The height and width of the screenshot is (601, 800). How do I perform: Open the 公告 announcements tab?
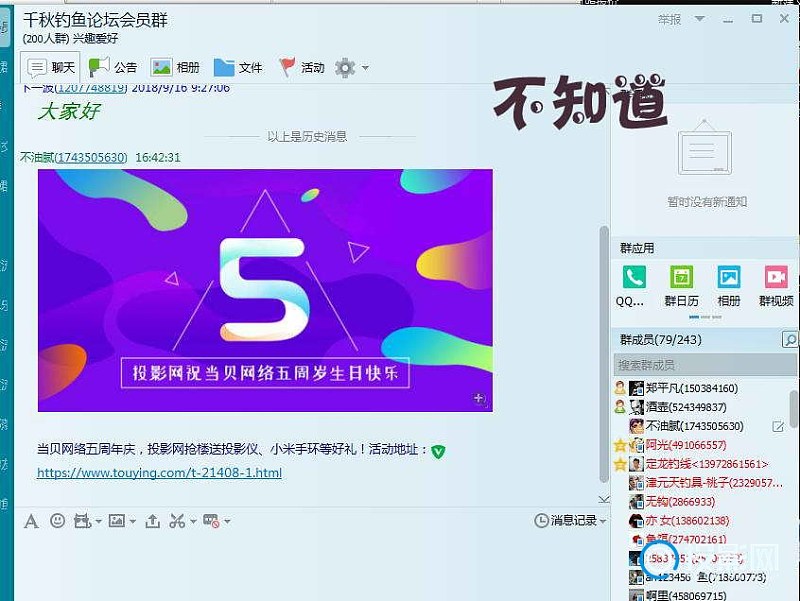tap(113, 67)
